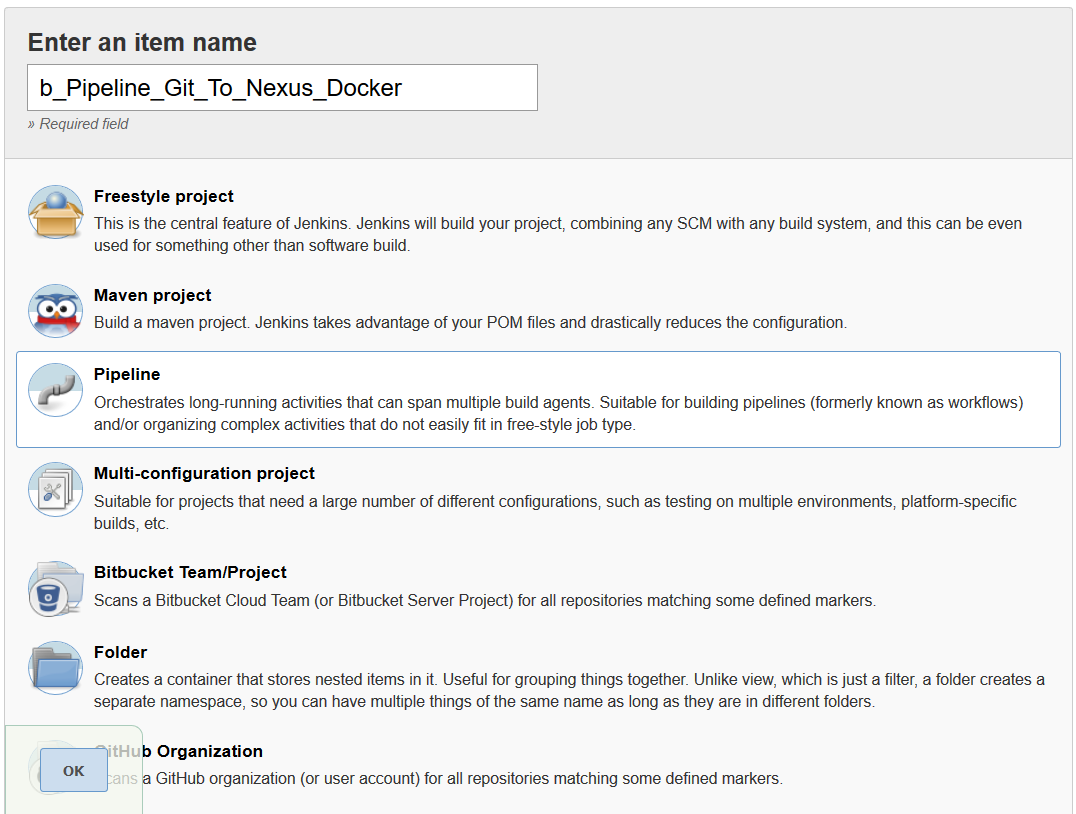Image resolution: width=1076 pixels, height=814 pixels.
Task: Click the Enter an item name heading
Action: click(142, 42)
